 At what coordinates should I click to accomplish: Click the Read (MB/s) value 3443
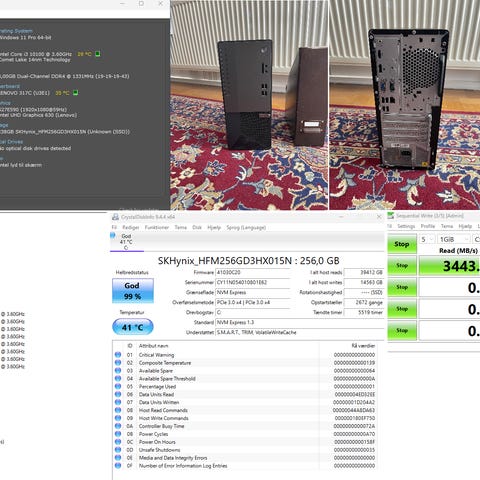(449, 266)
